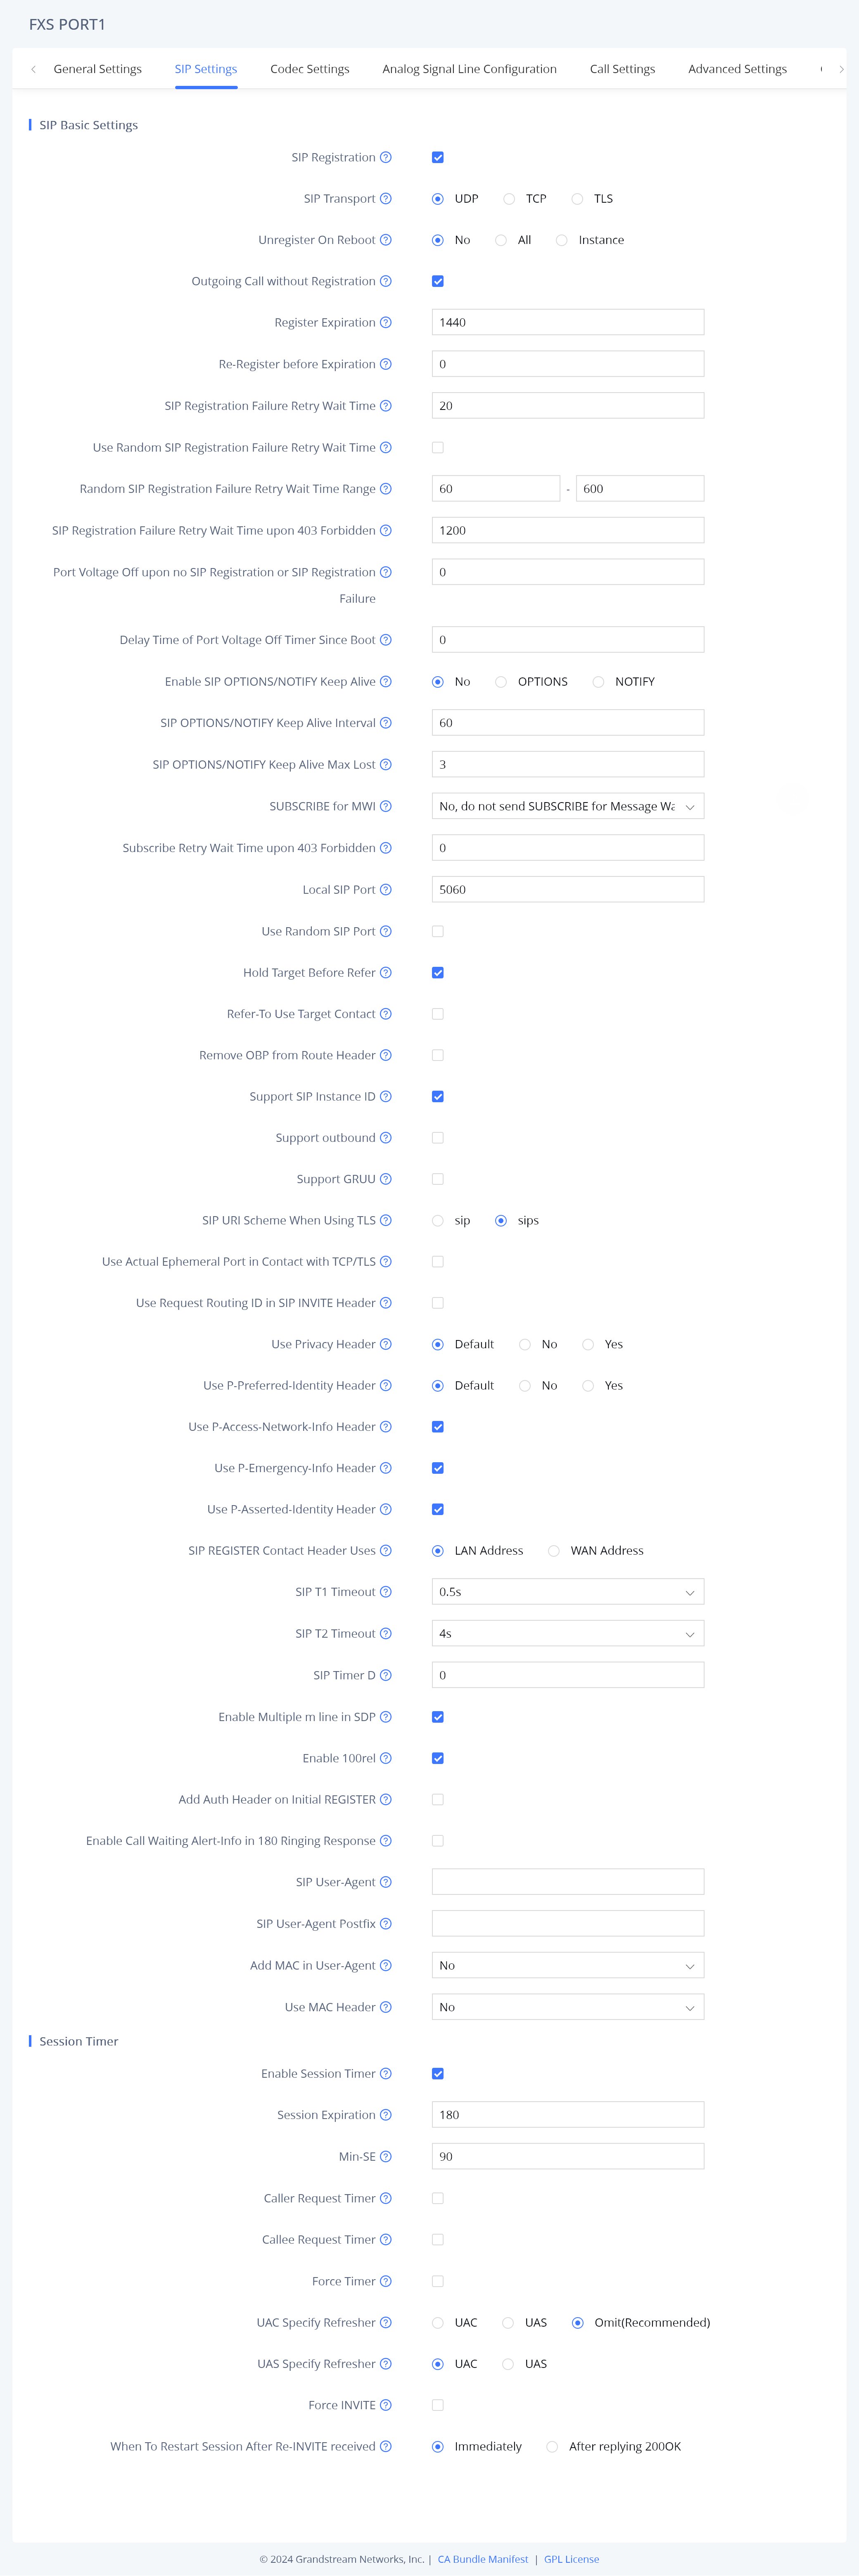The image size is (859, 2576).
Task: Open the Call Settings tab
Action: 622,69
